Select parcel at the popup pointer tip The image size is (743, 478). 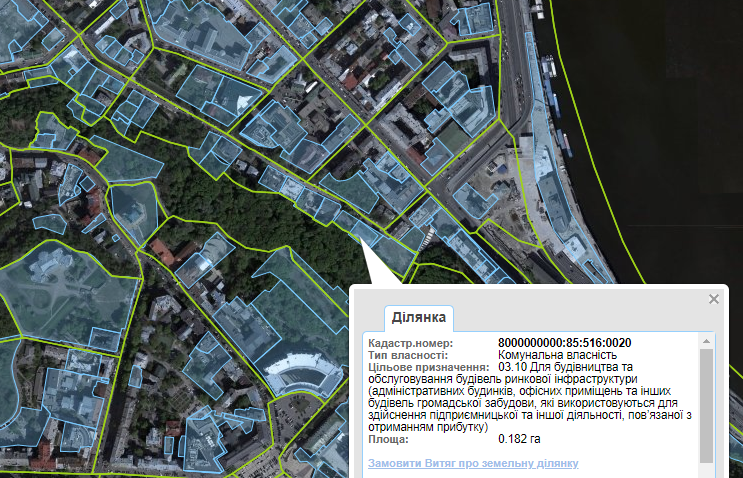[x=364, y=234]
